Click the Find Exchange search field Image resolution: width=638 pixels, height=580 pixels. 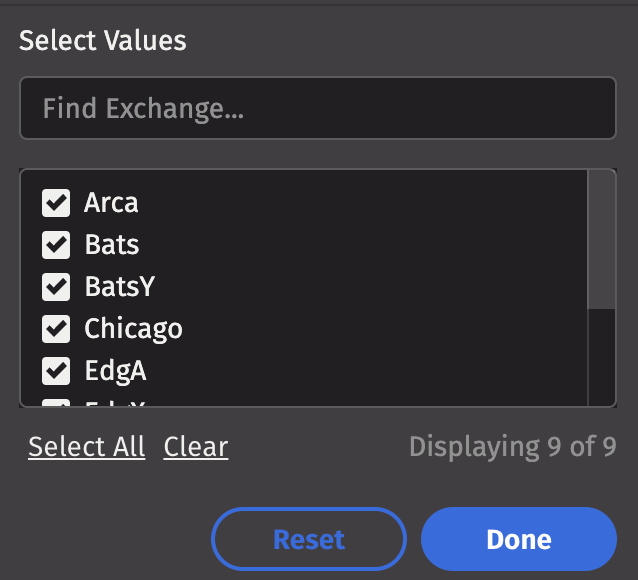point(317,108)
